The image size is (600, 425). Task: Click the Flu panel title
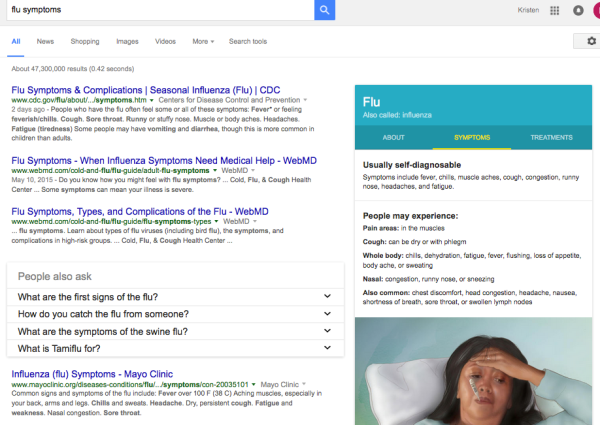pyautogui.click(x=371, y=102)
